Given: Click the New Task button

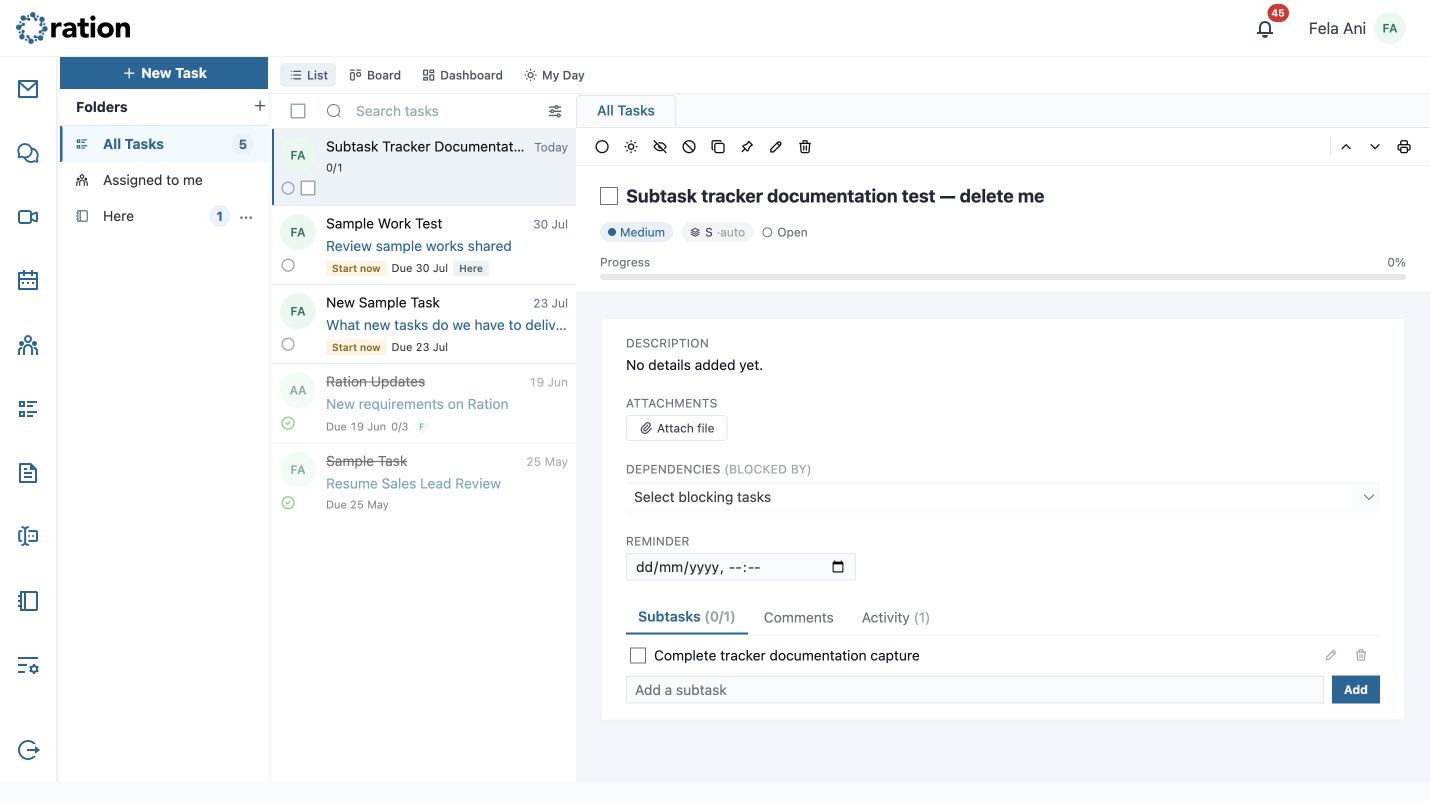Looking at the screenshot, I should [164, 73].
